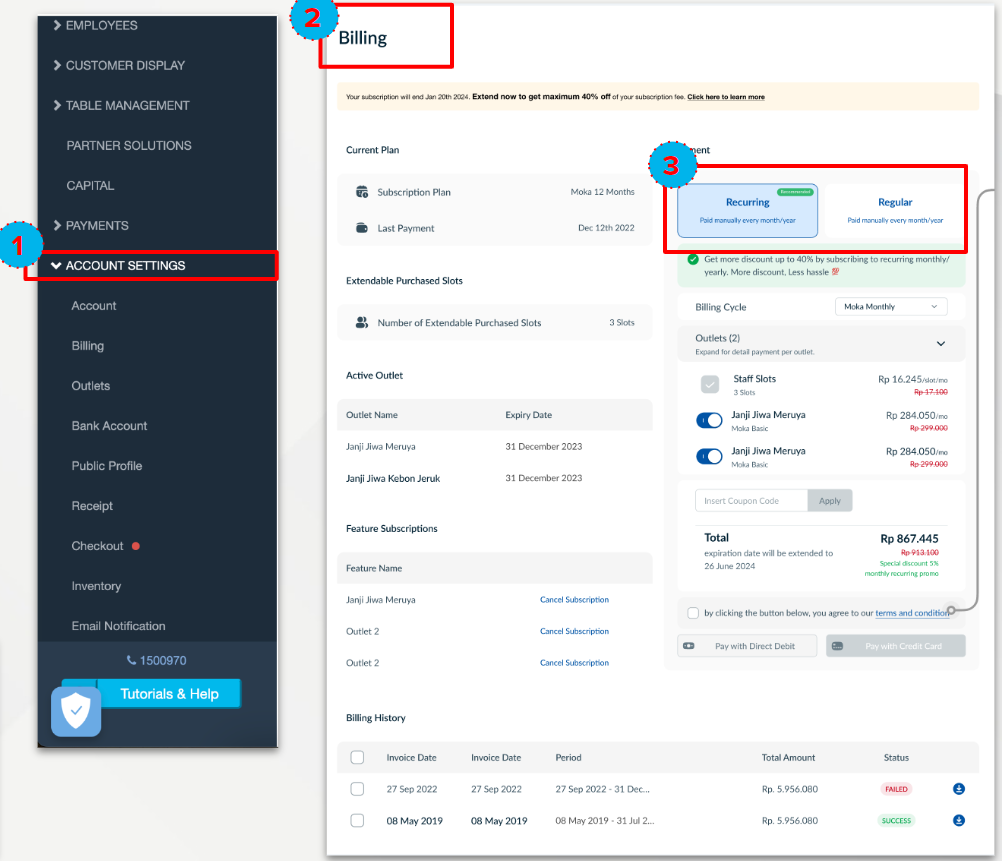Cancel subscription for the Janji Jiwa Meruya feature
This screenshot has height=861, width=1002.
pyautogui.click(x=574, y=600)
